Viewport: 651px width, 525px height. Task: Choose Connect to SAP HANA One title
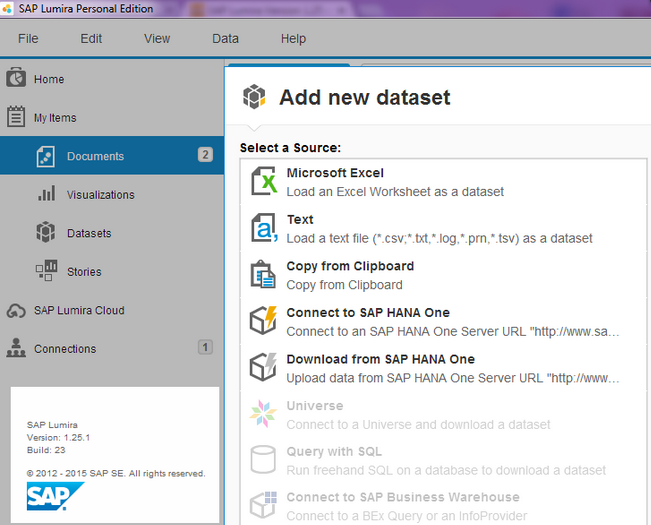[368, 313]
